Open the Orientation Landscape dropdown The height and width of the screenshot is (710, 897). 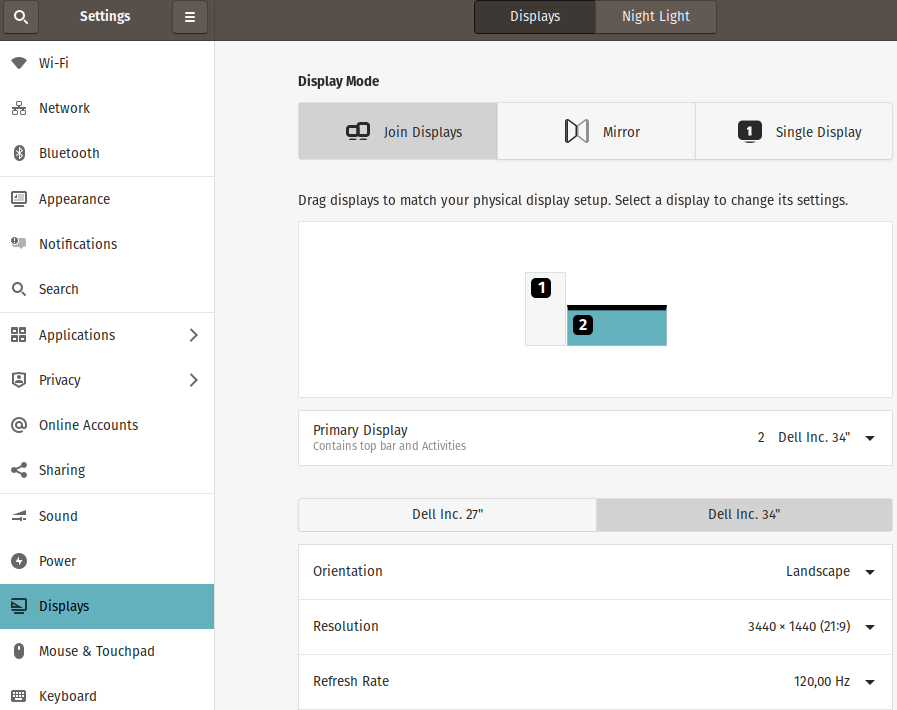[830, 572]
